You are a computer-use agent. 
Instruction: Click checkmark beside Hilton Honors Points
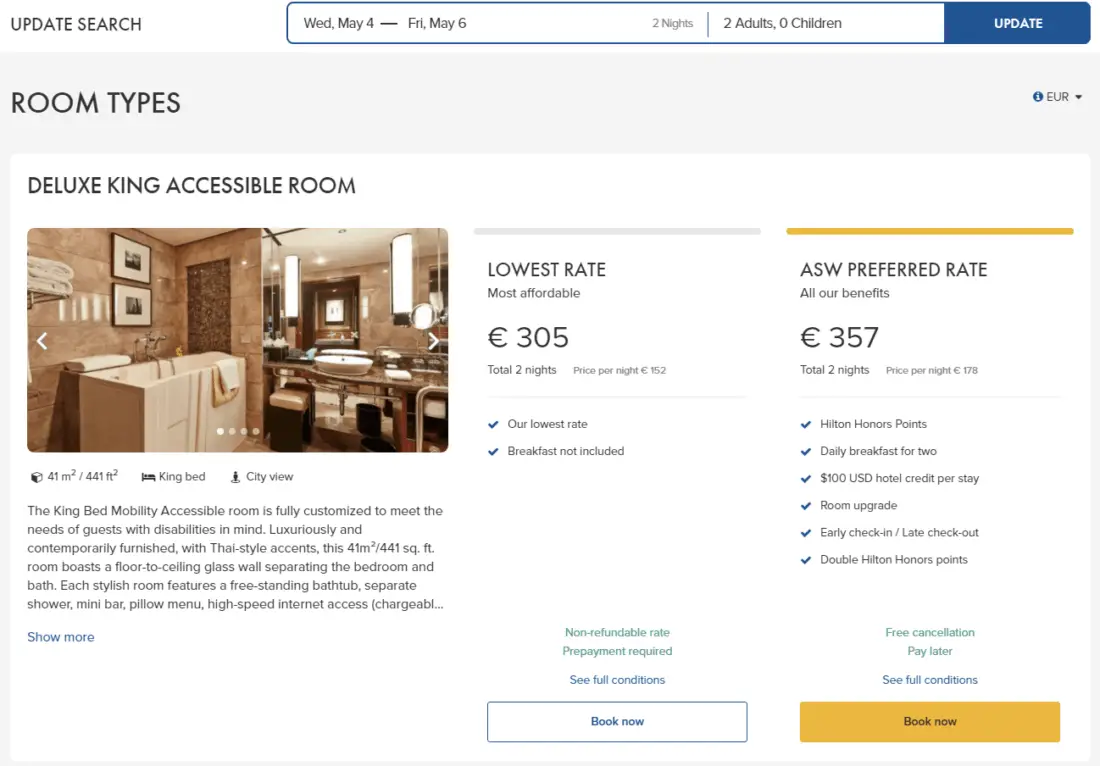pyautogui.click(x=806, y=424)
